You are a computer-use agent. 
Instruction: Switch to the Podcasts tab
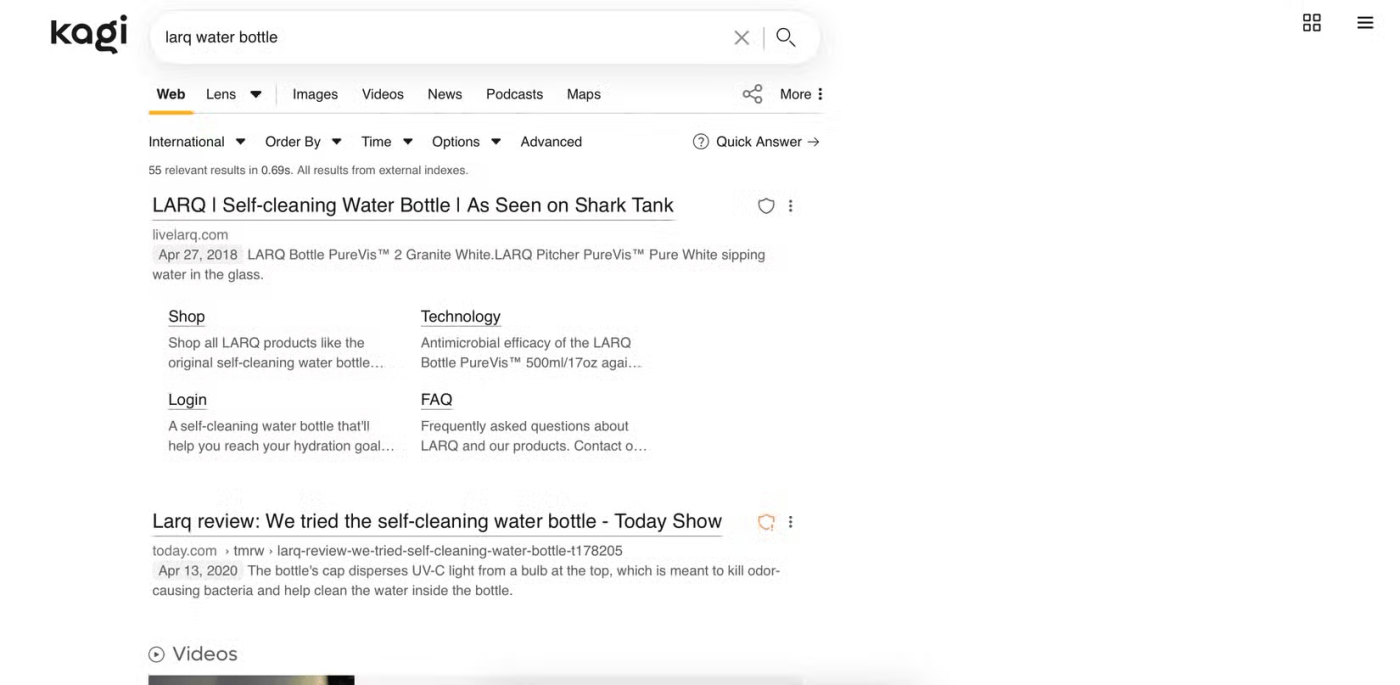(x=514, y=94)
